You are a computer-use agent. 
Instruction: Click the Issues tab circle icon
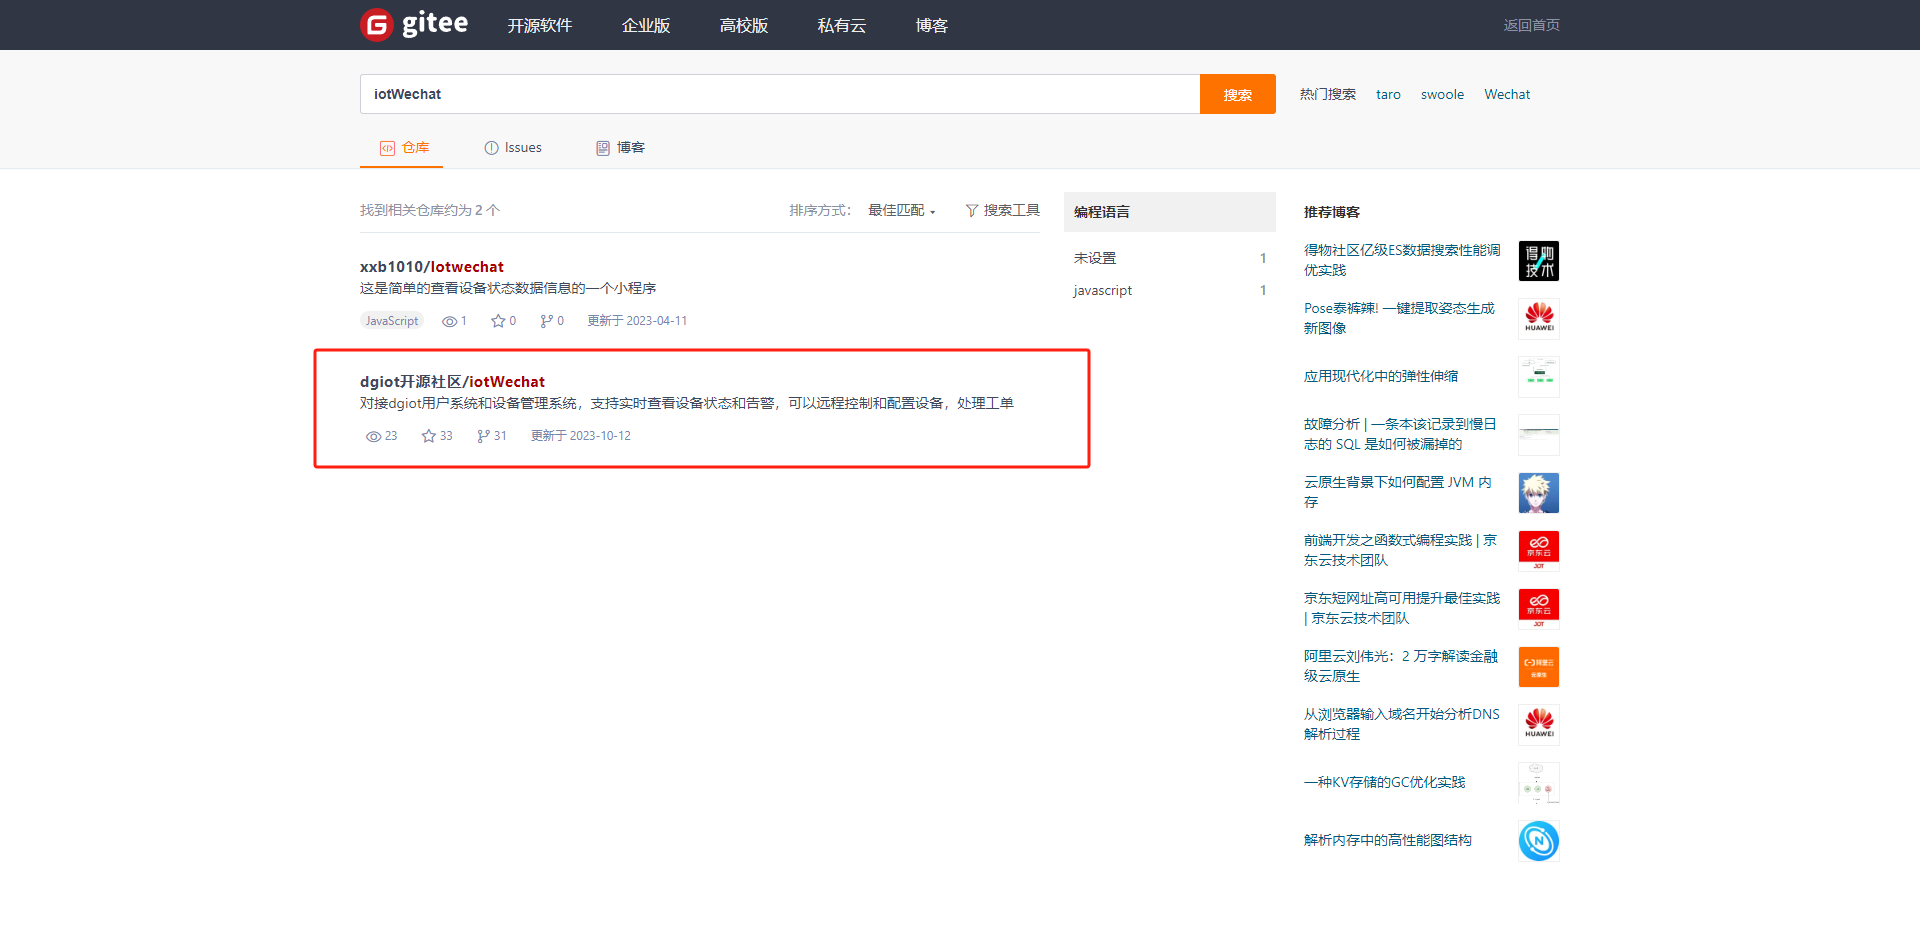pos(491,148)
